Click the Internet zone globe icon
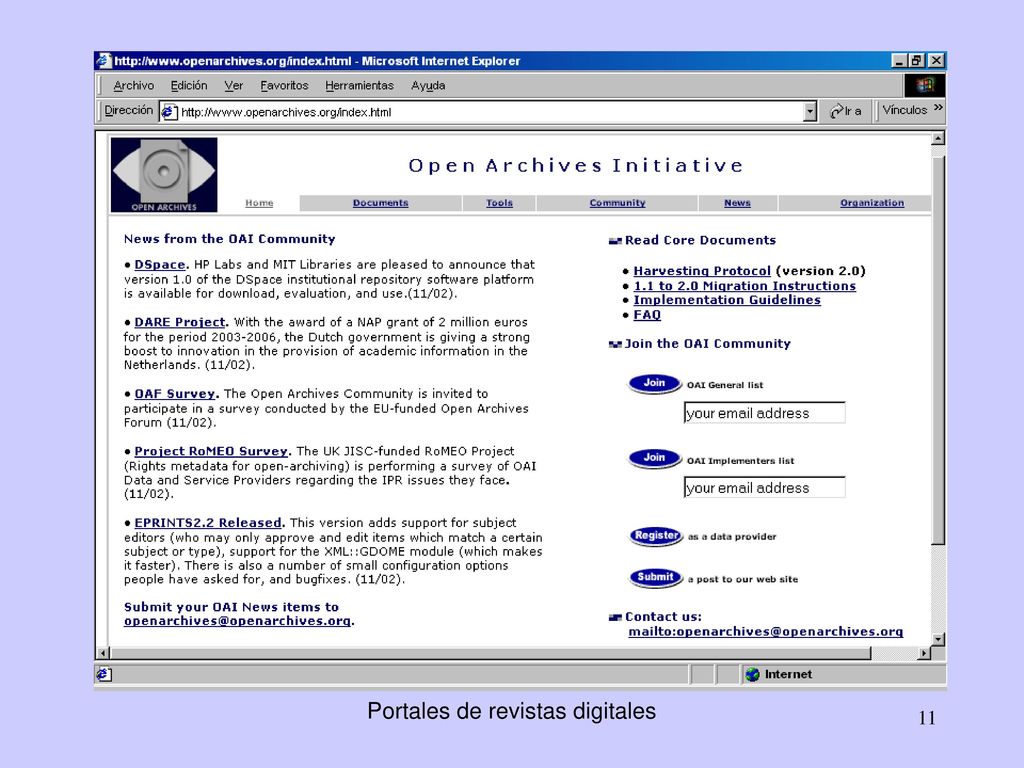The height and width of the screenshot is (768, 1024). [x=752, y=675]
